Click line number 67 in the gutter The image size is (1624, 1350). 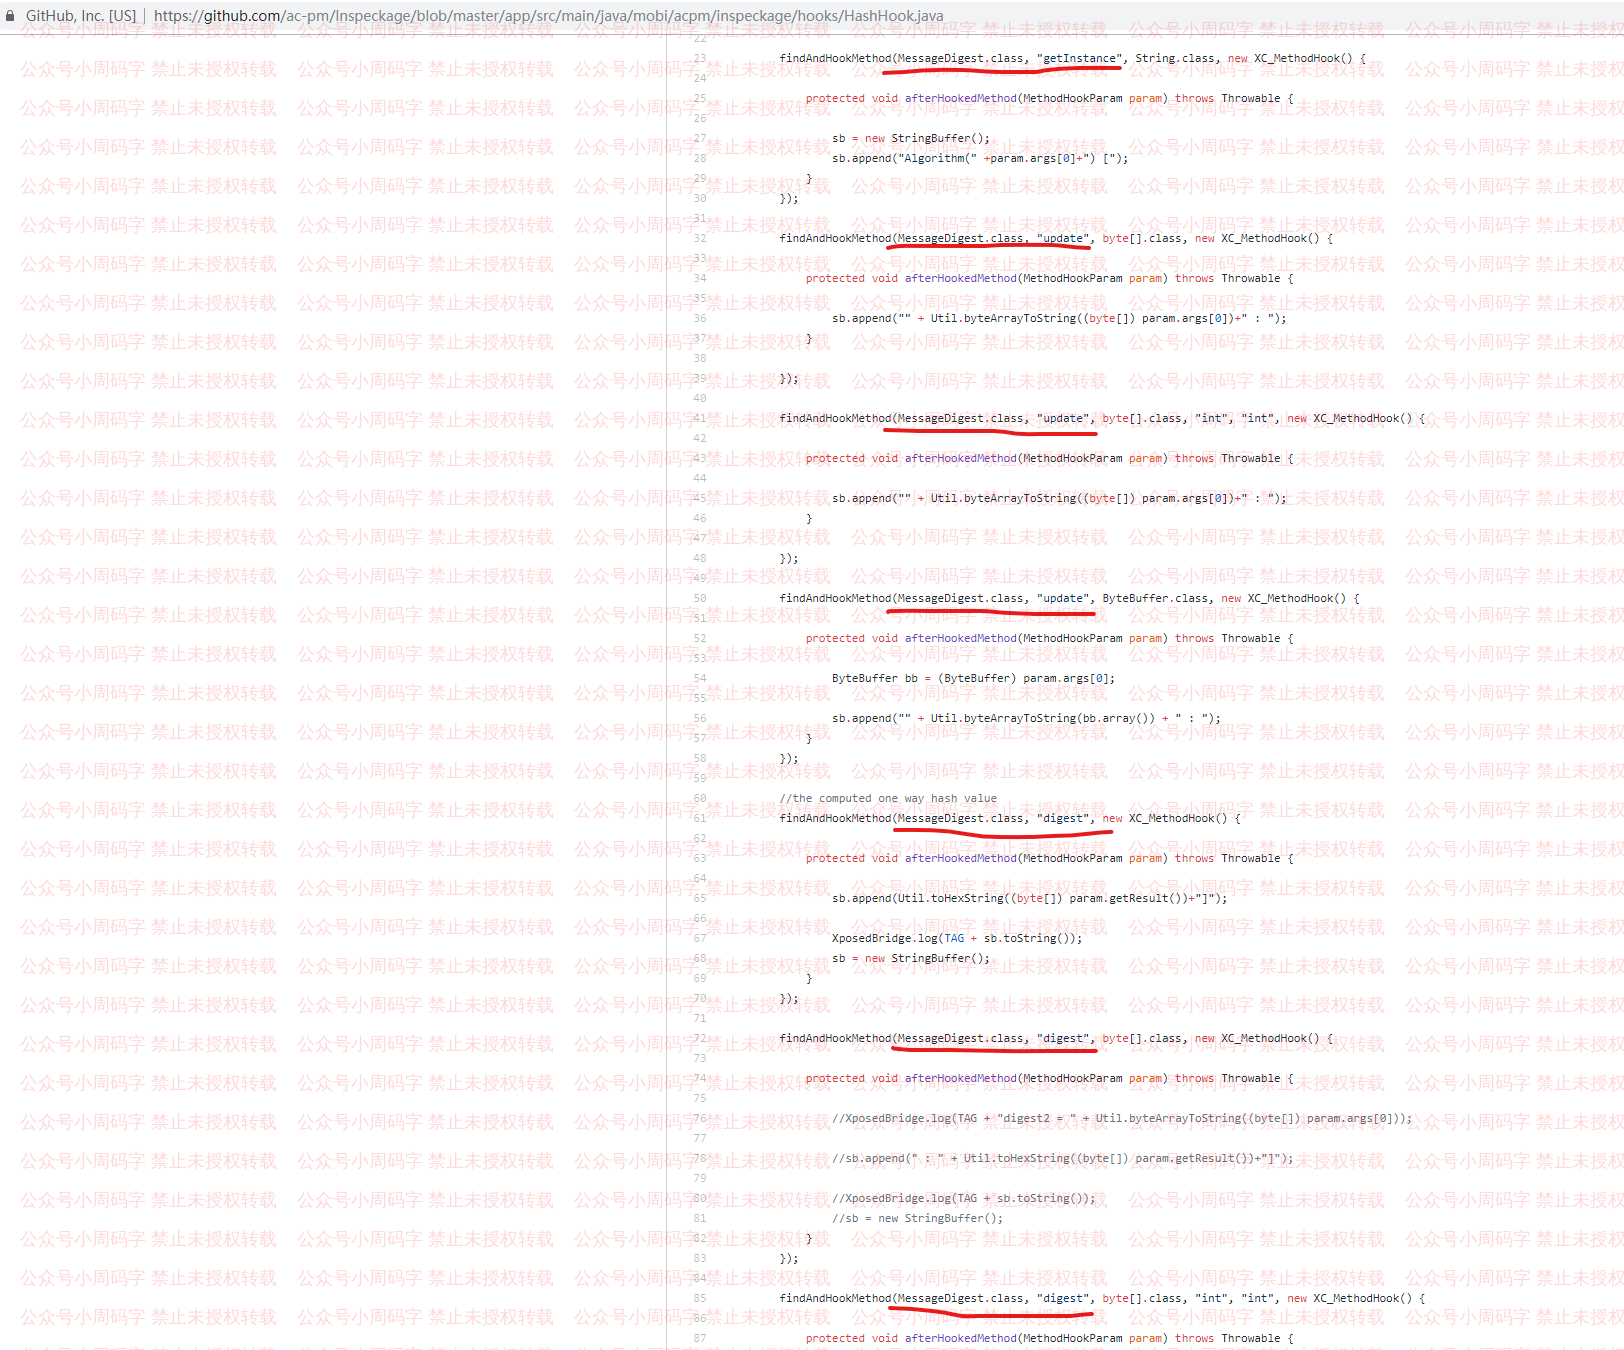click(700, 938)
